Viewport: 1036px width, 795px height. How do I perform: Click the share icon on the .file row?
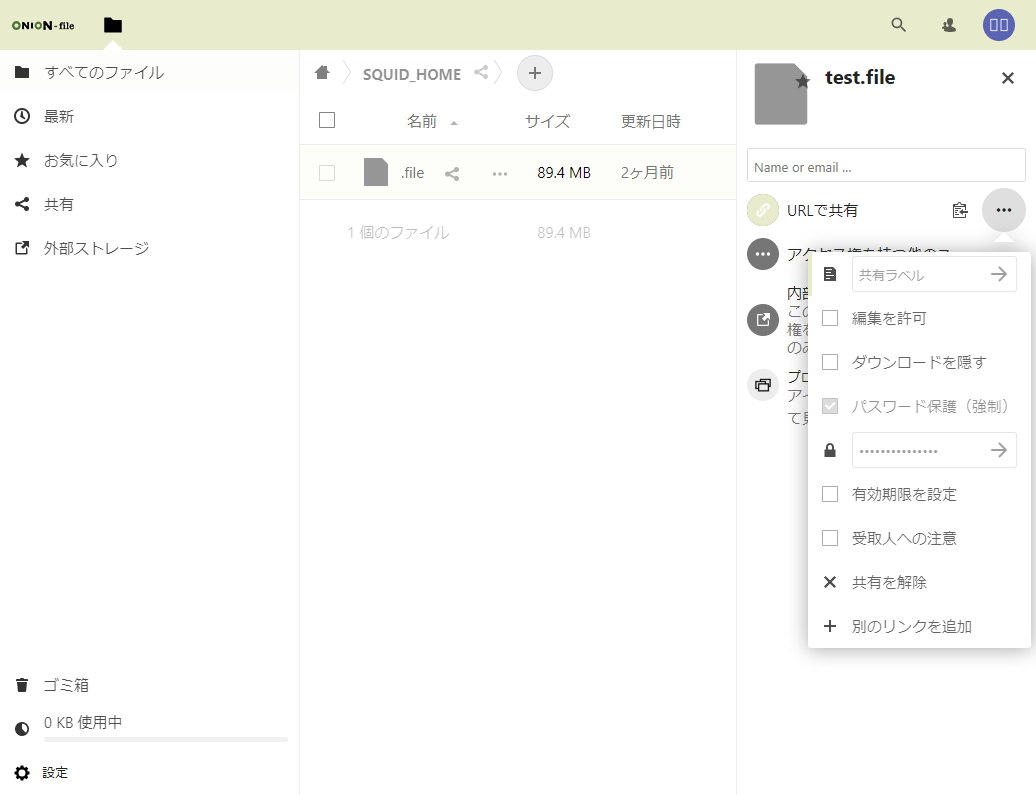(x=452, y=173)
